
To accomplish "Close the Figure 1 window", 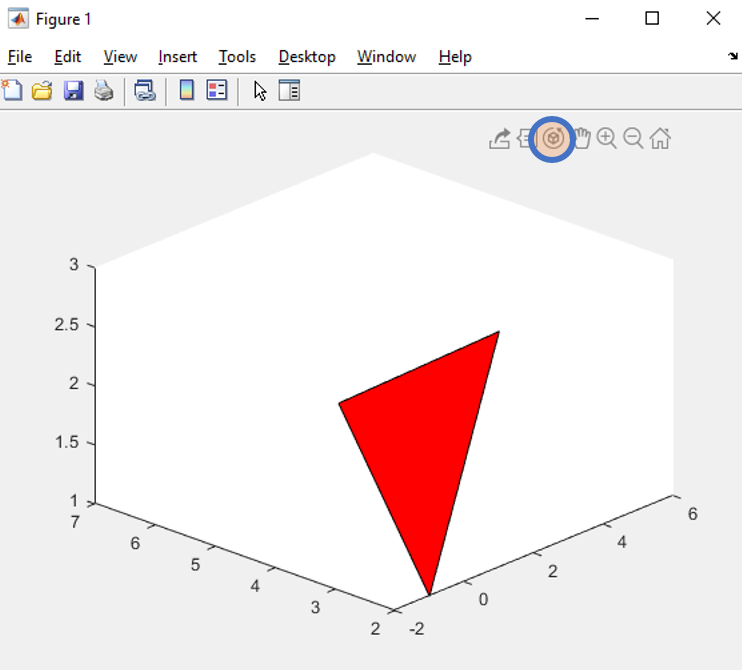I will tap(713, 18).
